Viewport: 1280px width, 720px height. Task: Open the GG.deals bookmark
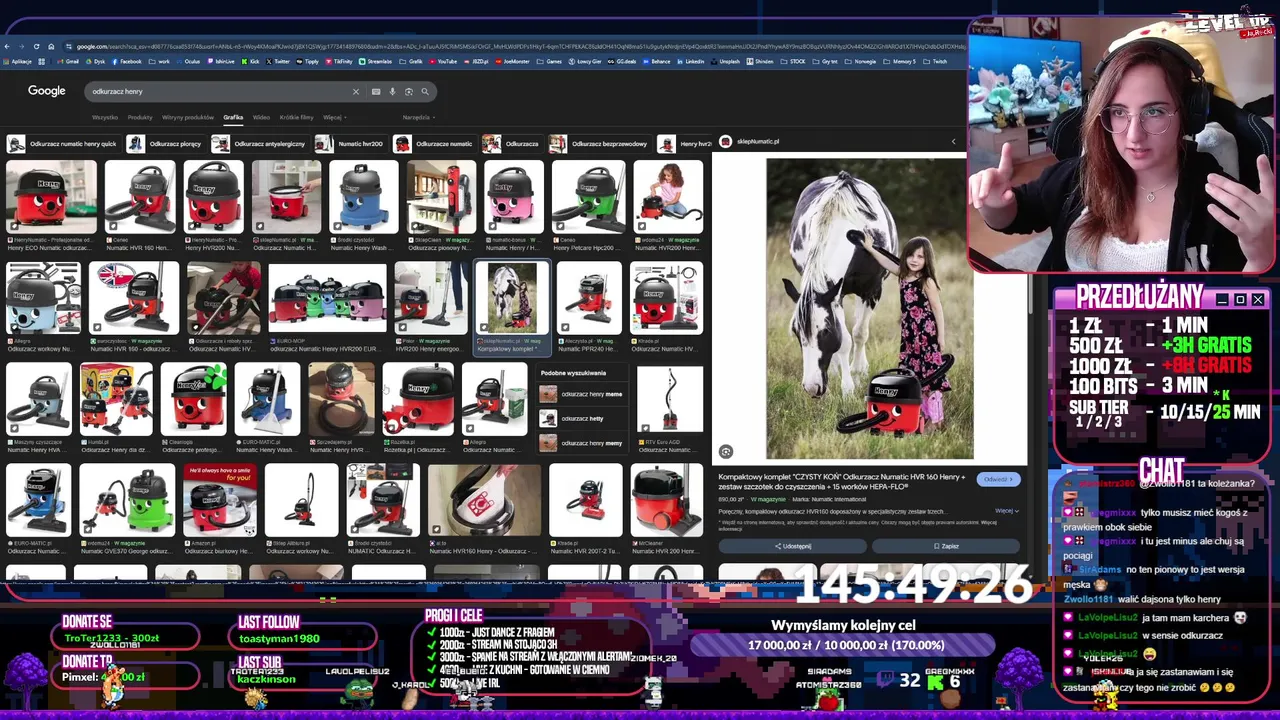[622, 61]
